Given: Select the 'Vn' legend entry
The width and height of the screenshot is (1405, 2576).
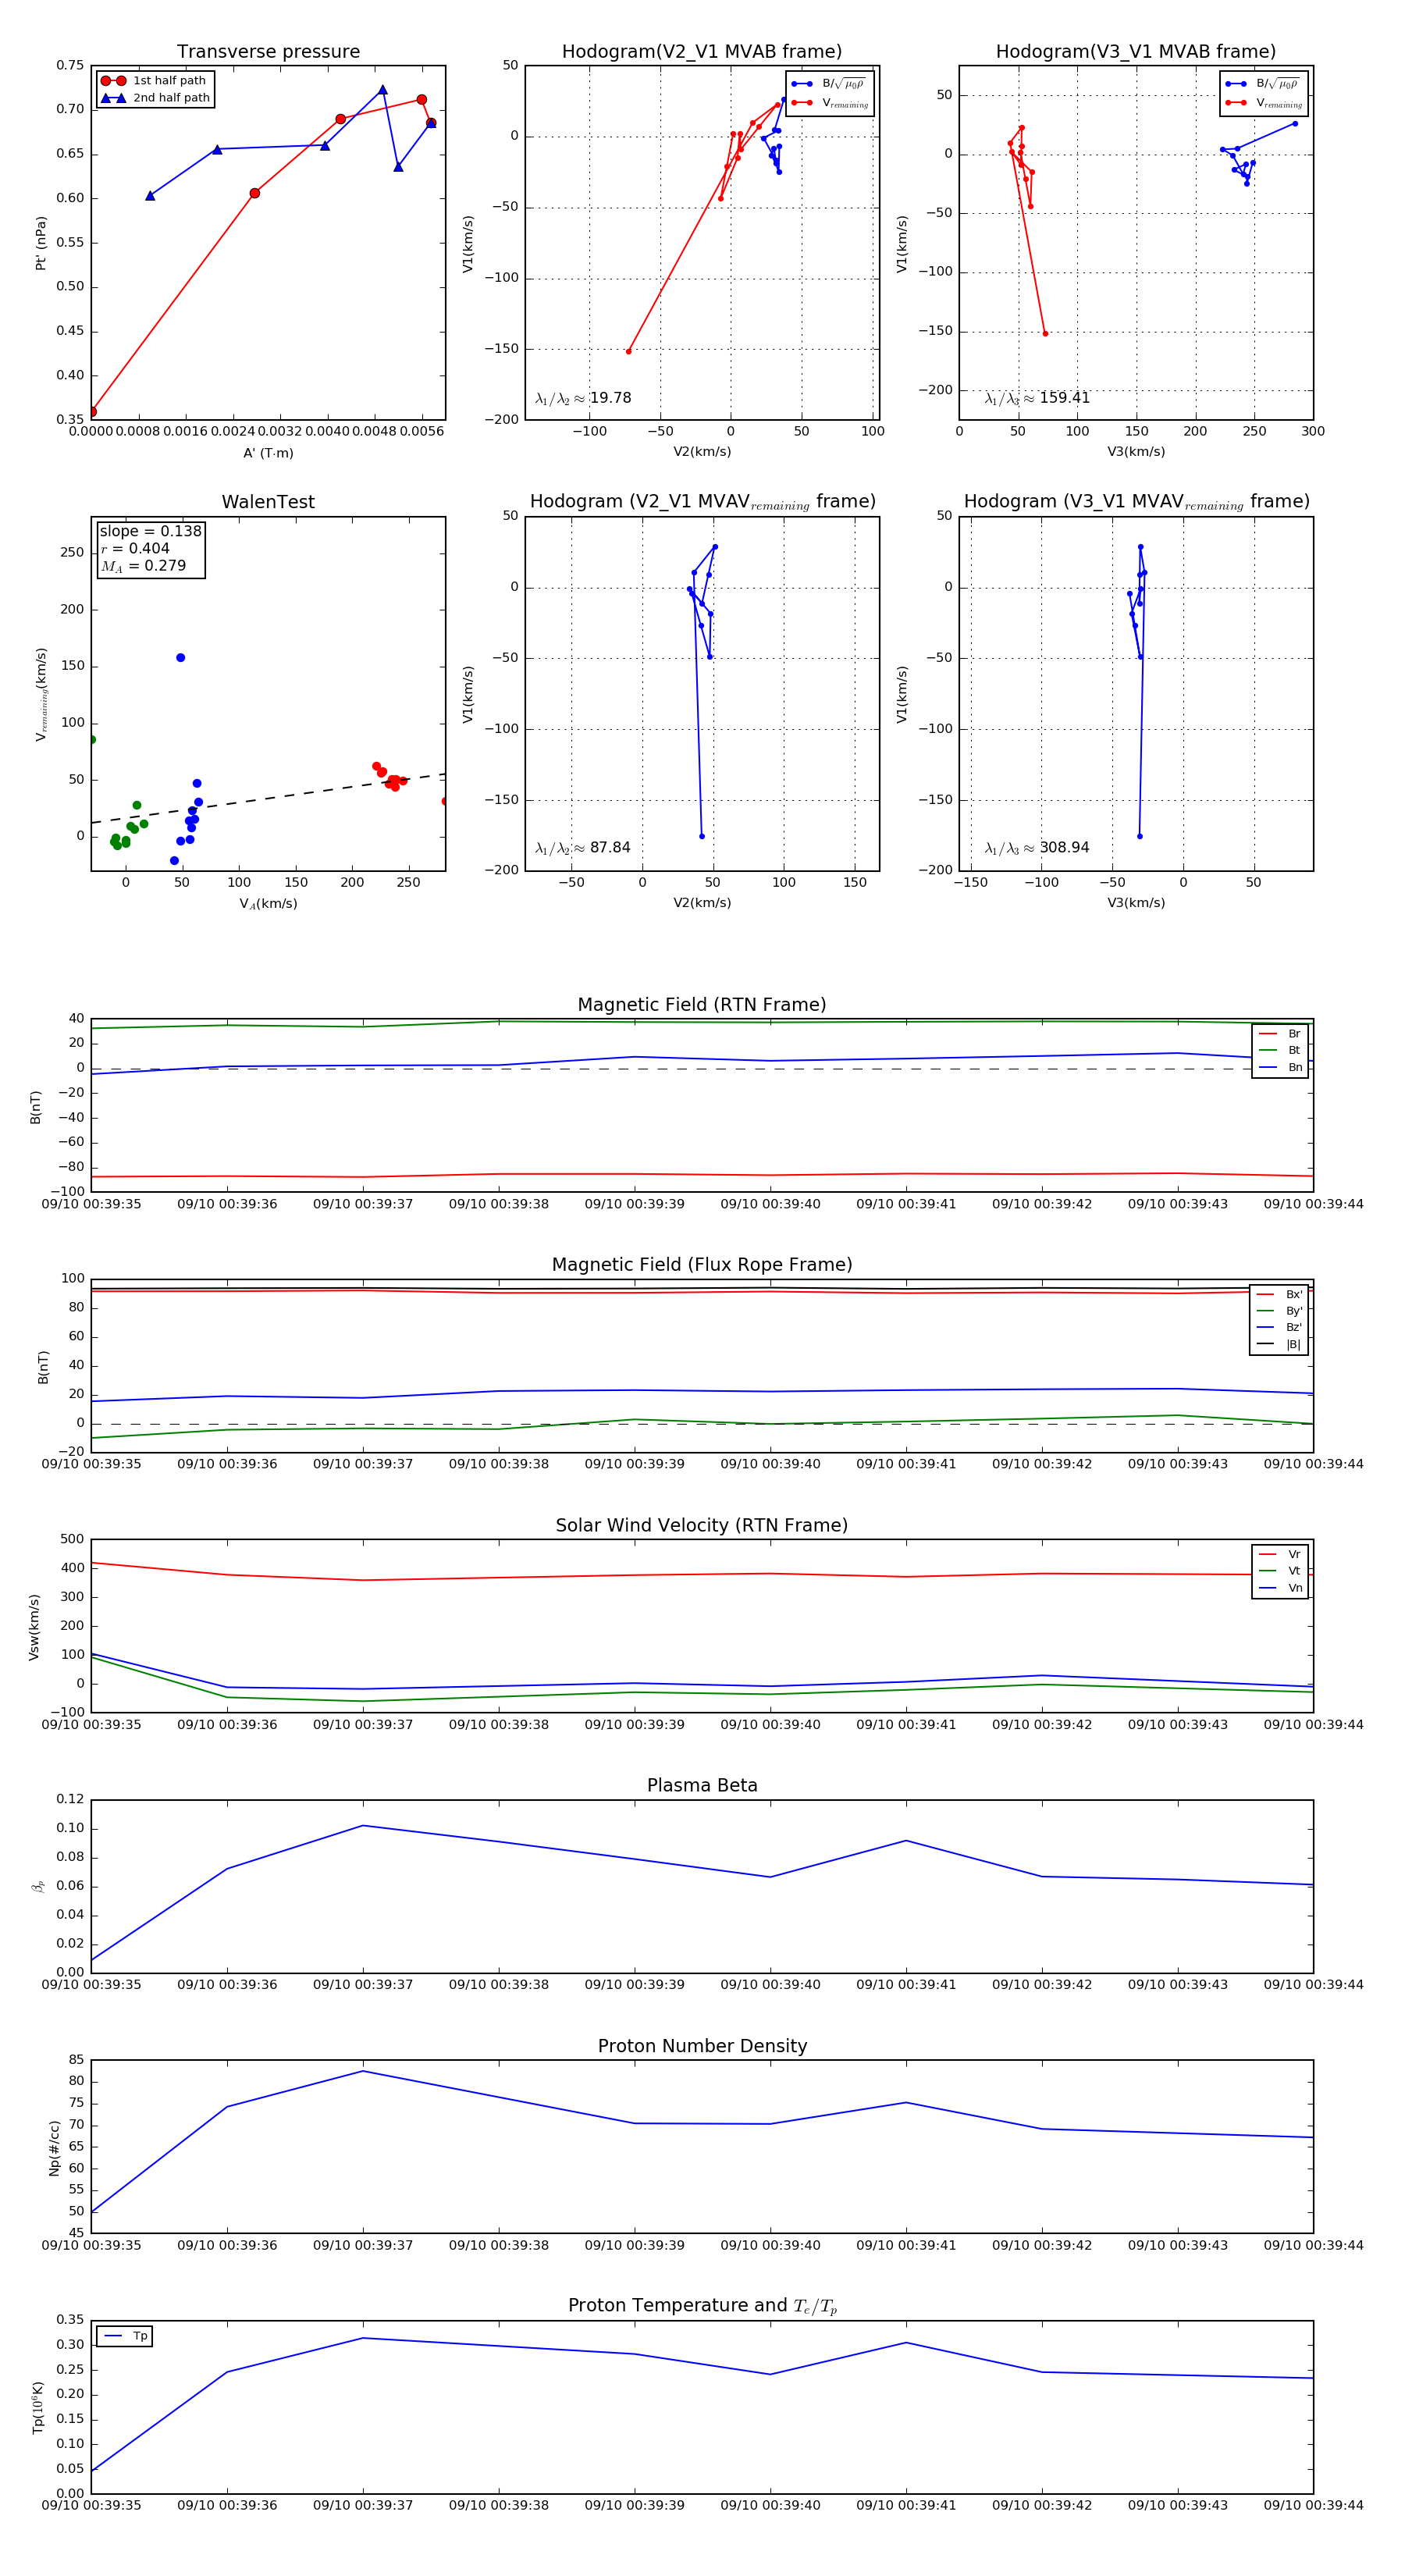Looking at the screenshot, I should (x=1280, y=1588).
